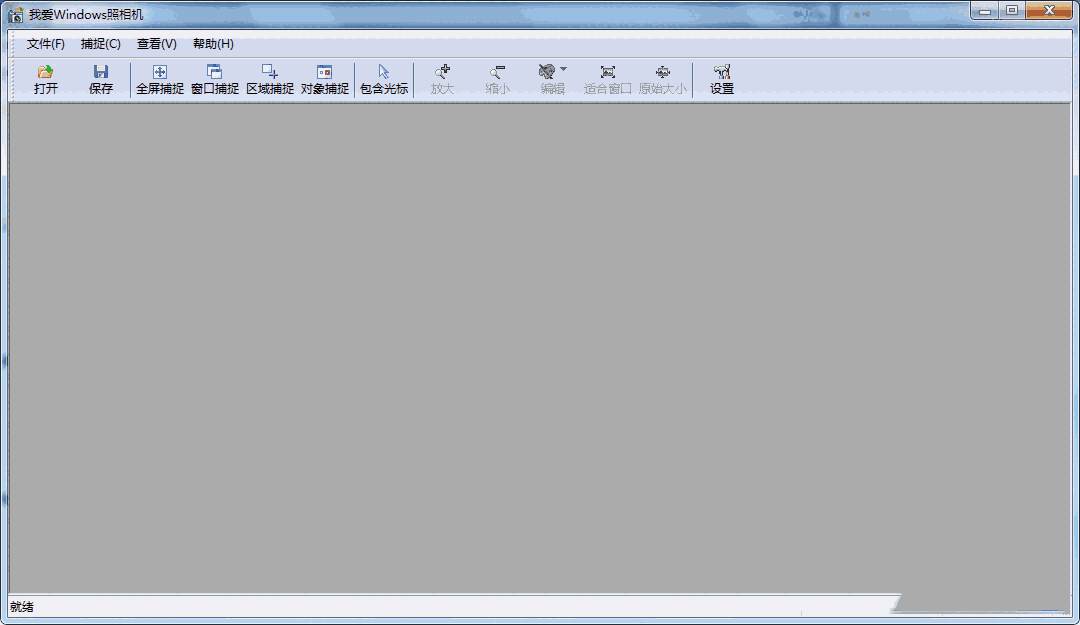Click the 编辑 edit toolbar icon
Image resolution: width=1080 pixels, height=625 pixels.
coord(548,80)
